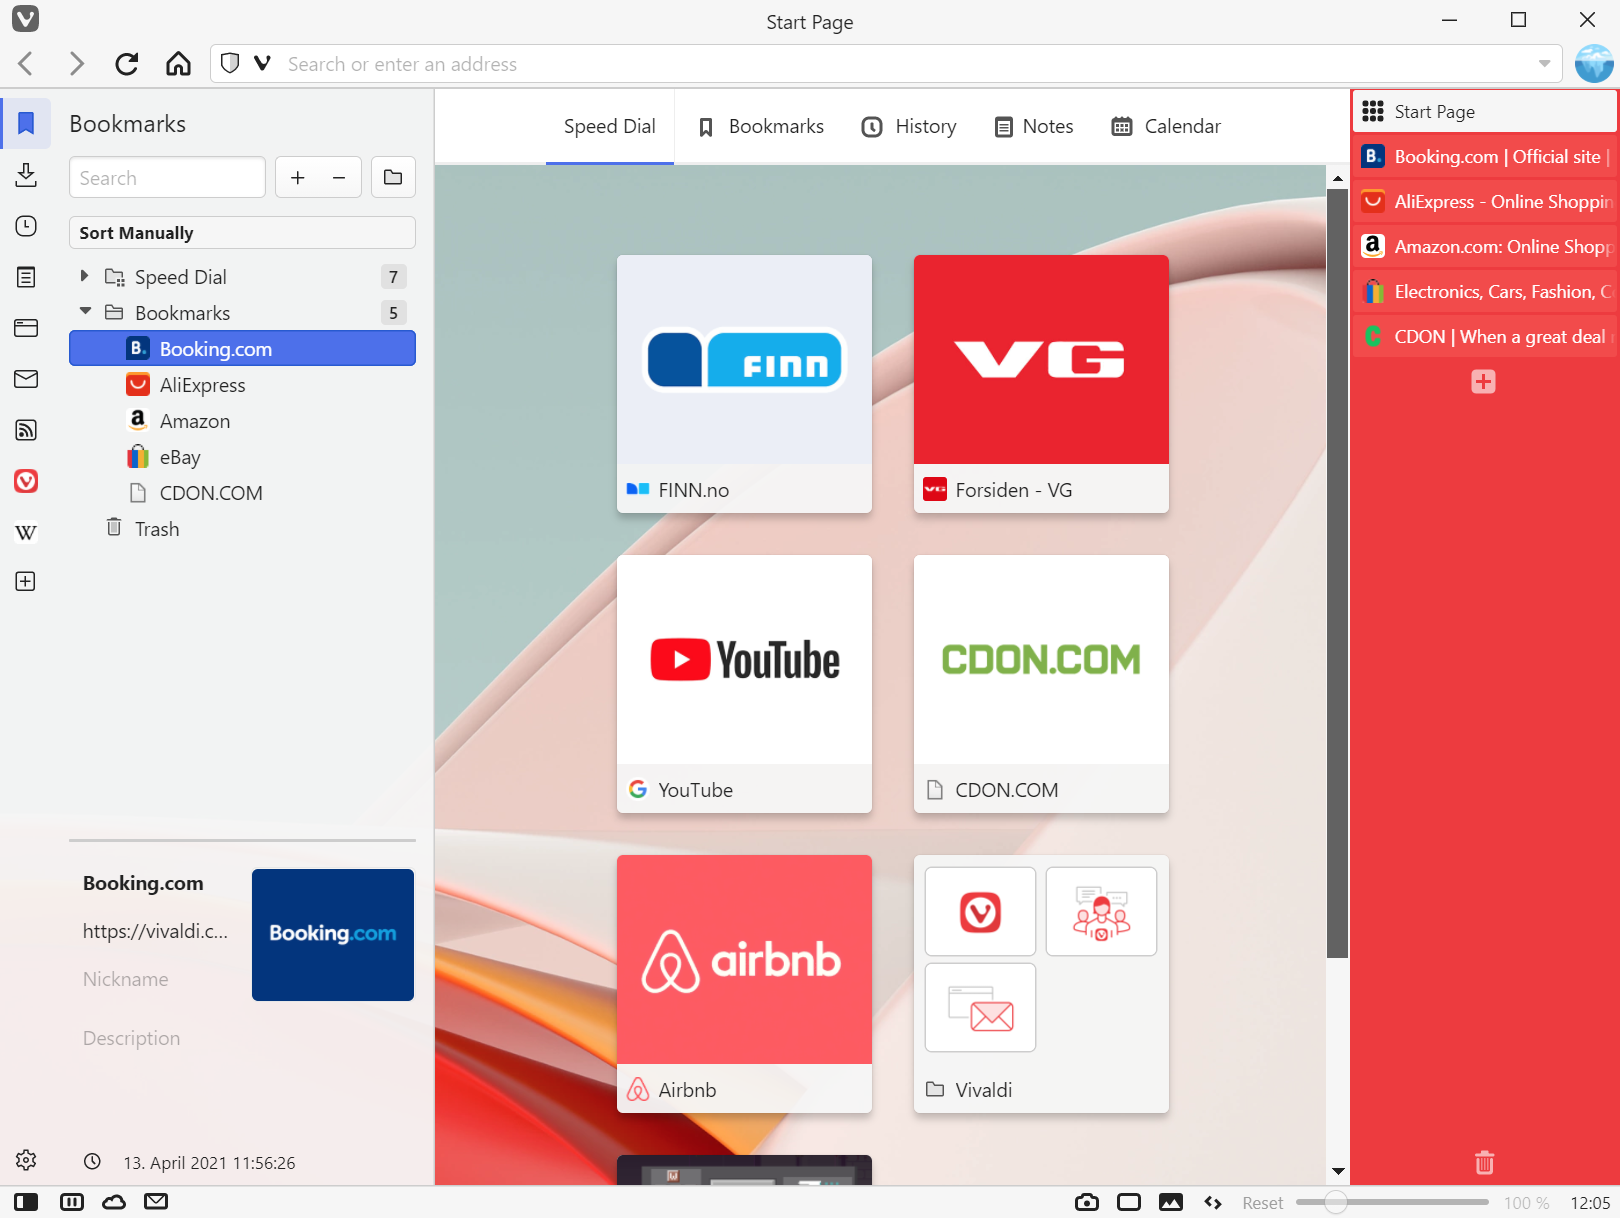The width and height of the screenshot is (1620, 1218).
Task: Open the Feeds panel
Action: coord(26,430)
